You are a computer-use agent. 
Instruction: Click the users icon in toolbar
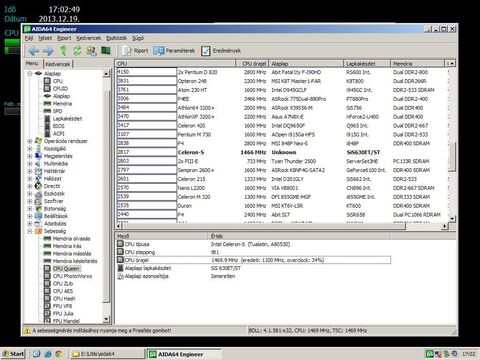coord(92,51)
